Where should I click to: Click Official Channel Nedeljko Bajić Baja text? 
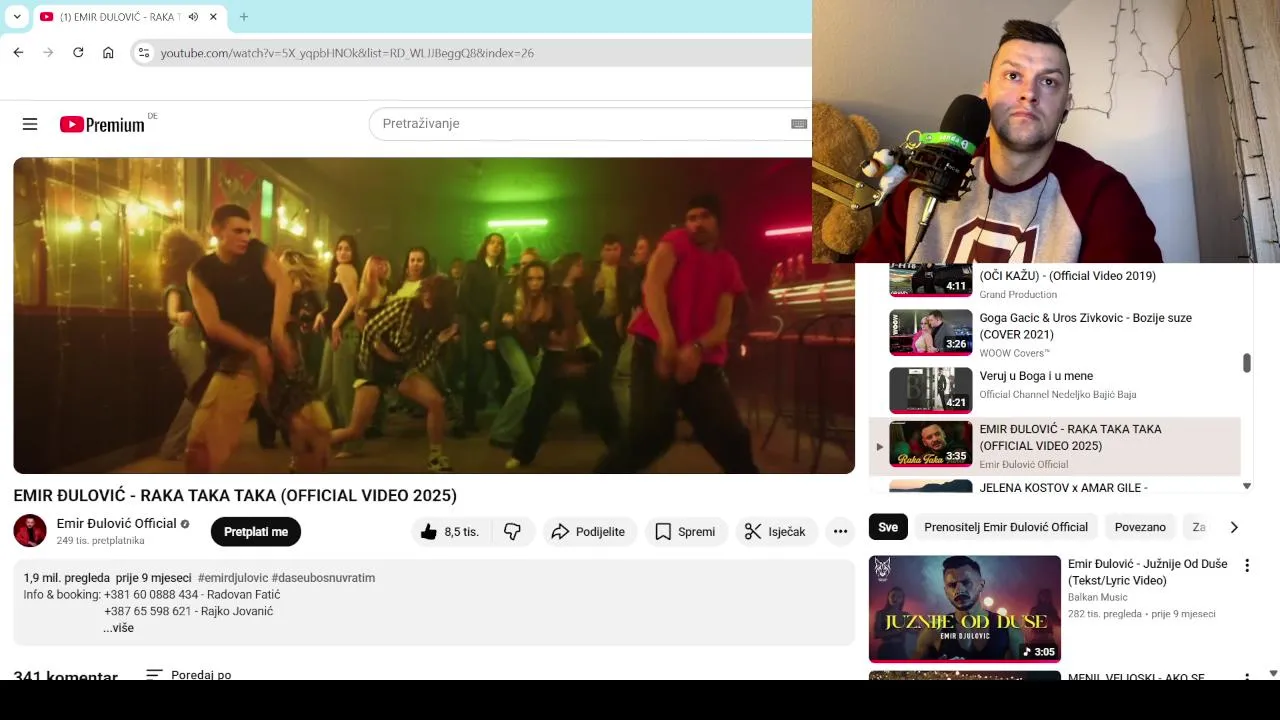coord(1058,394)
